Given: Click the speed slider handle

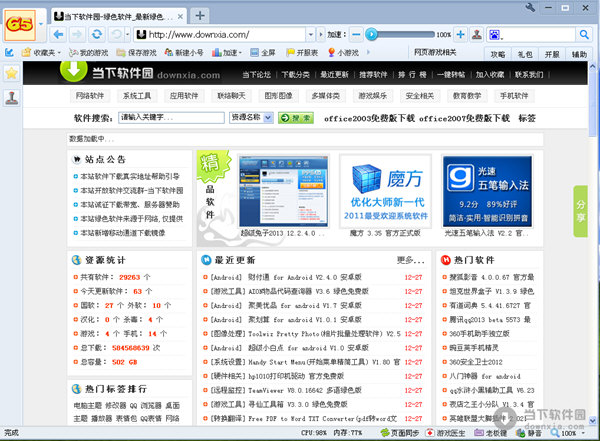Looking at the screenshot, I should (371, 35).
